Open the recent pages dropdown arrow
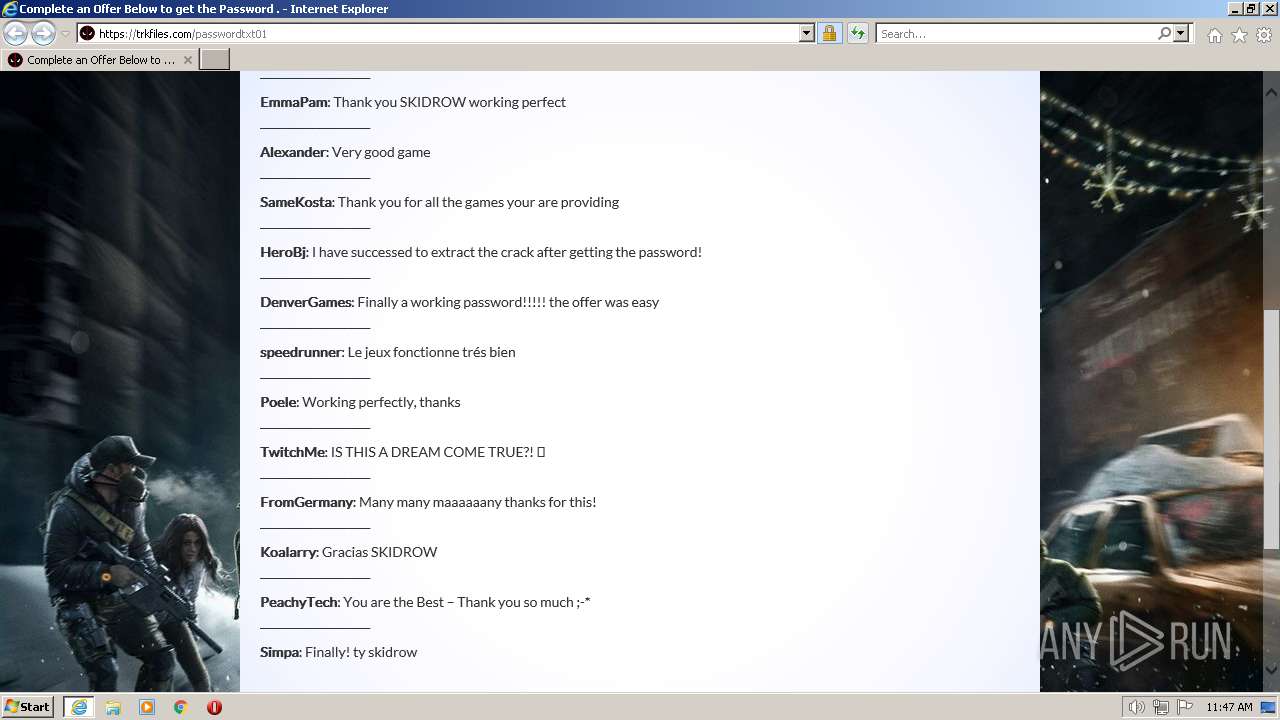Image resolution: width=1280 pixels, height=720 pixels. (65, 33)
